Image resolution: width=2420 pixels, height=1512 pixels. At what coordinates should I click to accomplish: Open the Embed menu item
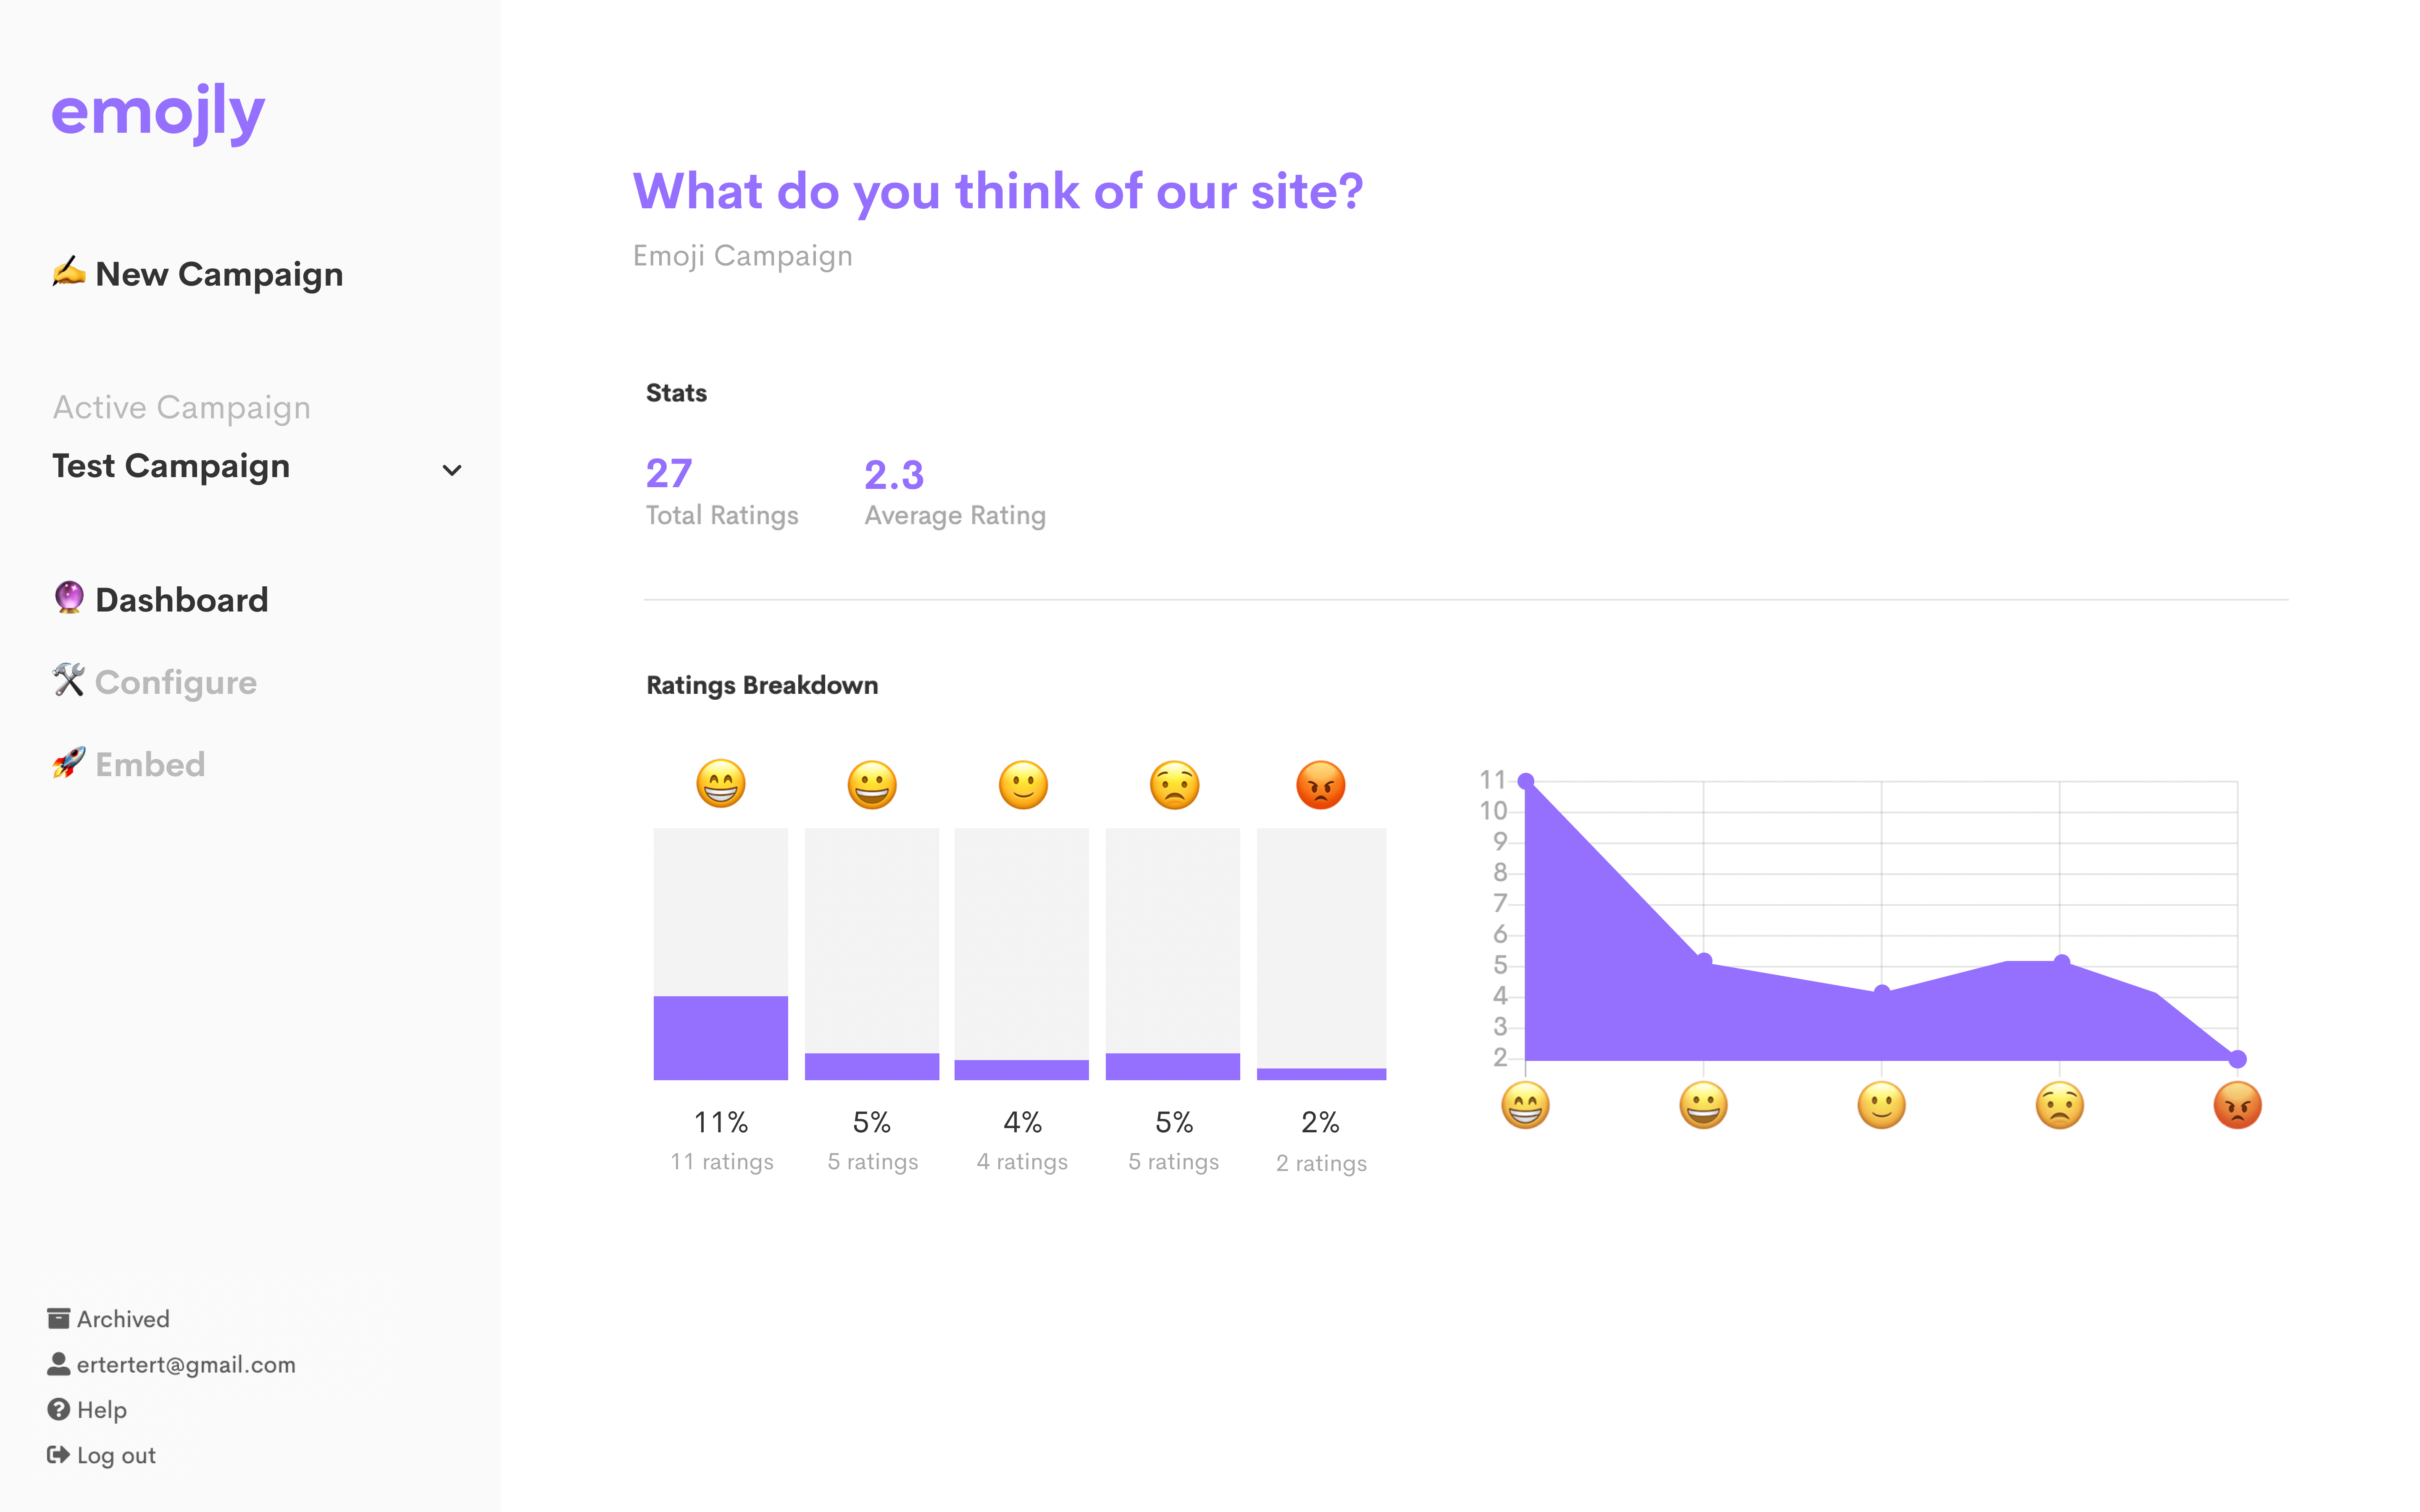tap(150, 765)
